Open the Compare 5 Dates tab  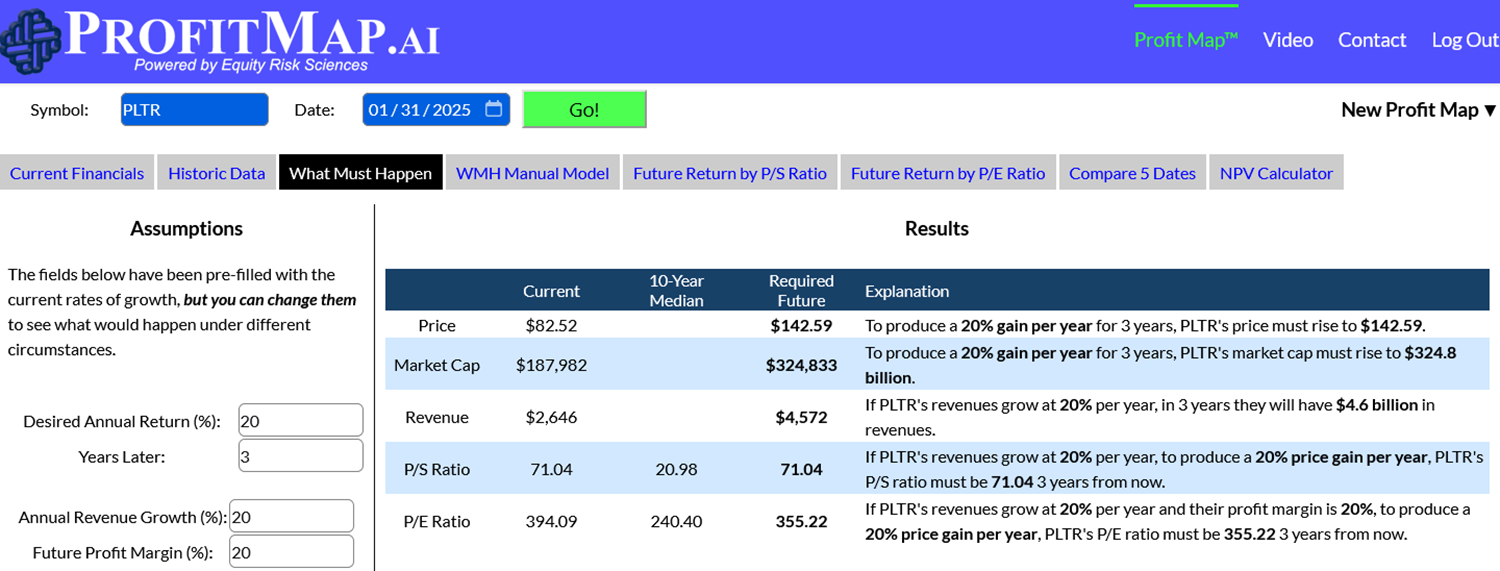1132,173
